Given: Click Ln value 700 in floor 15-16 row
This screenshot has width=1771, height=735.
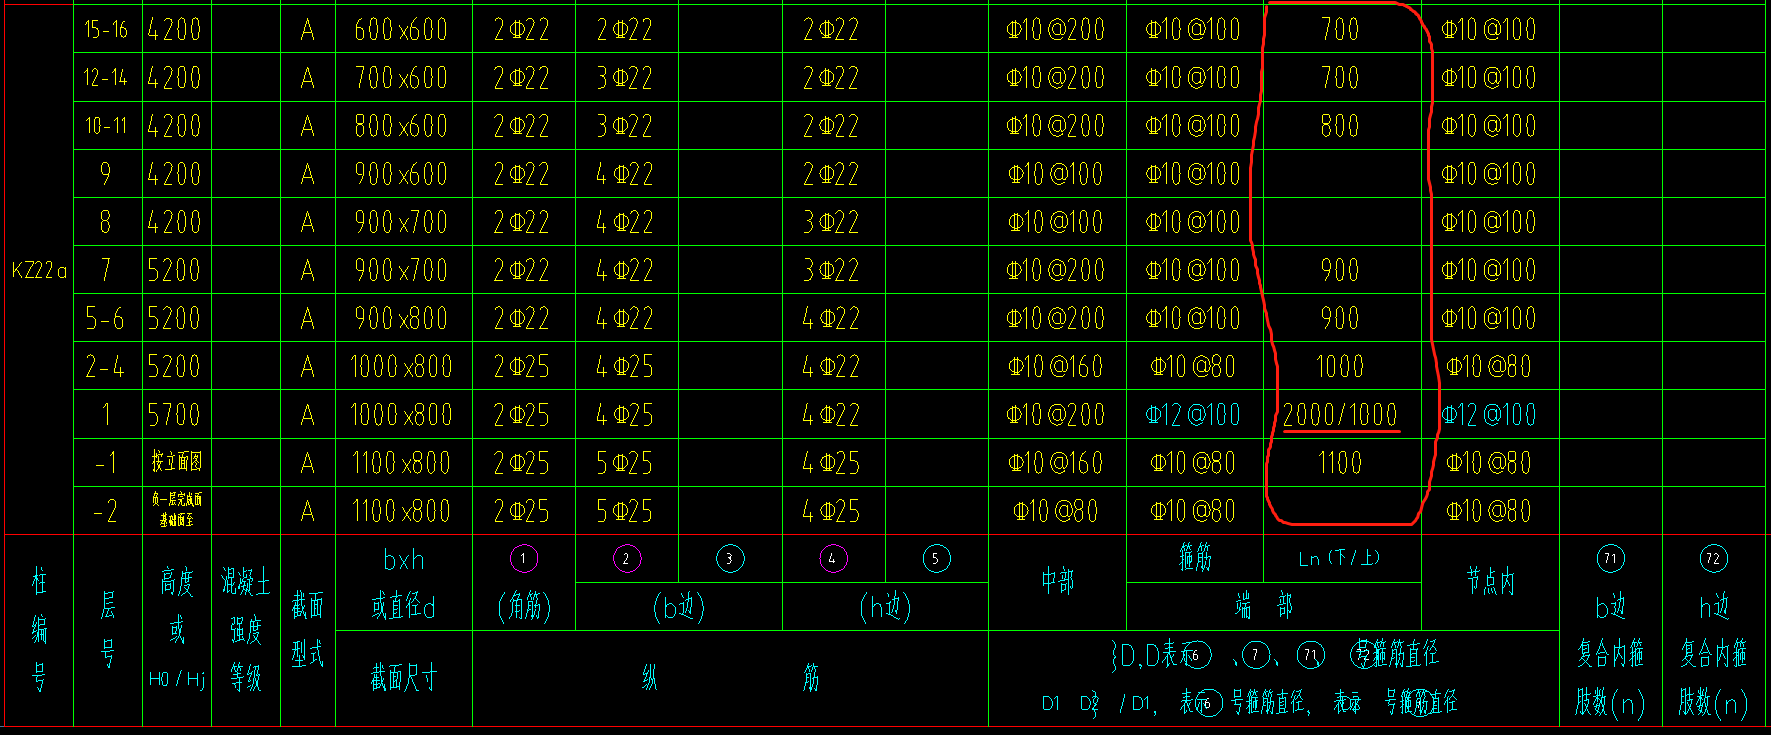Looking at the screenshot, I should 1340,30.
